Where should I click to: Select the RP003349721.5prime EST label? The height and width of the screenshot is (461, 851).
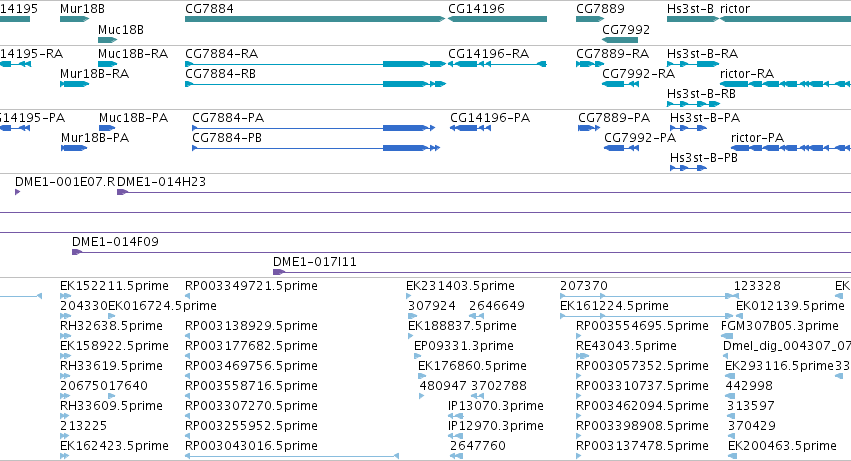point(251,286)
